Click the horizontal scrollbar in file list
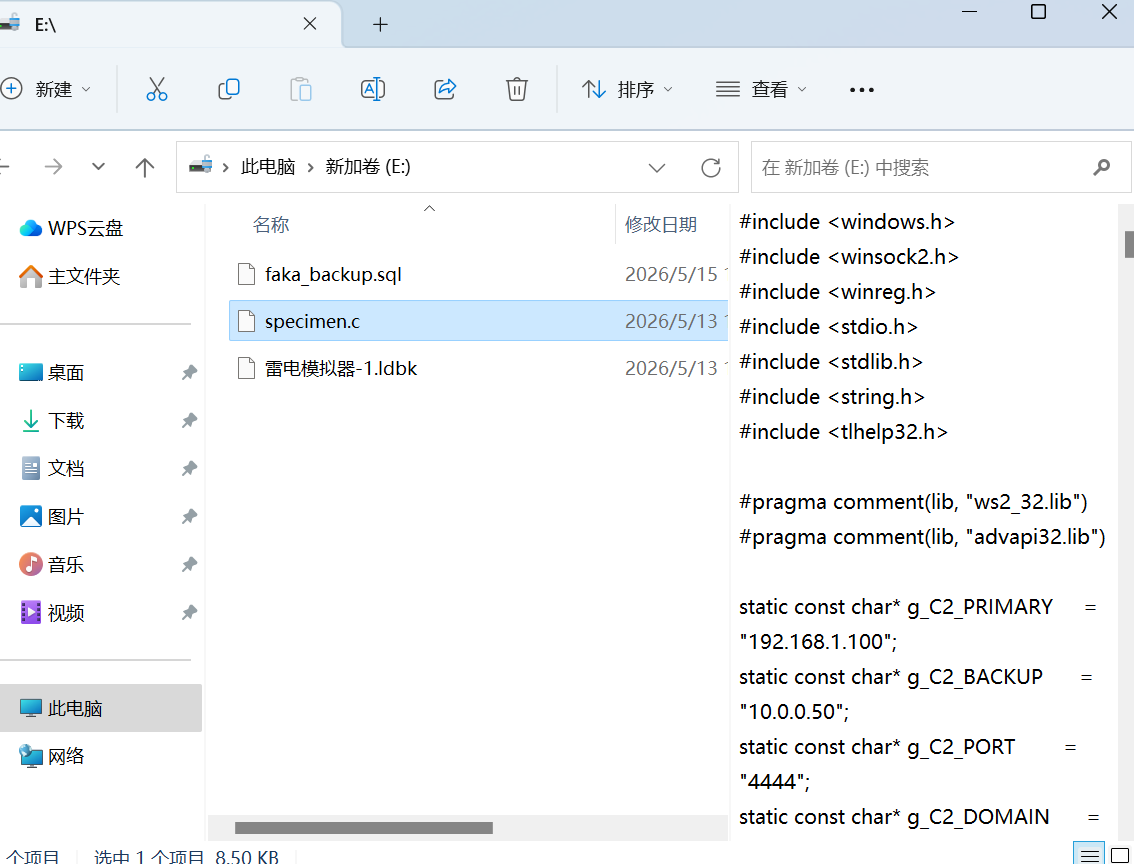Image resolution: width=1134 pixels, height=864 pixels. point(364,827)
